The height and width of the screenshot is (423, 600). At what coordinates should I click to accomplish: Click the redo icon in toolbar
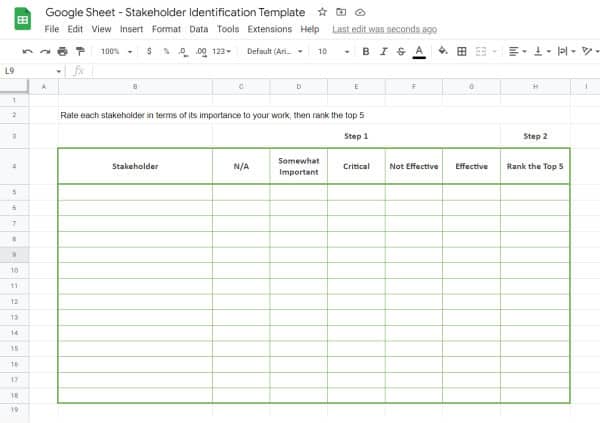point(44,51)
